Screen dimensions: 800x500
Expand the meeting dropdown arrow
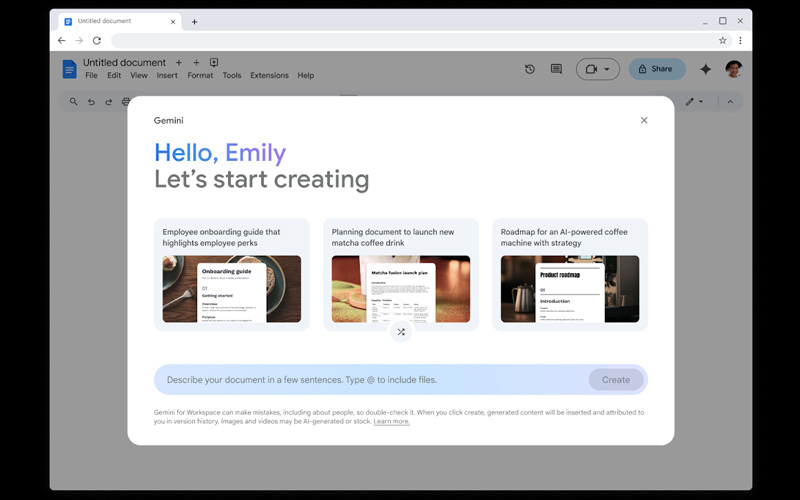(x=607, y=69)
